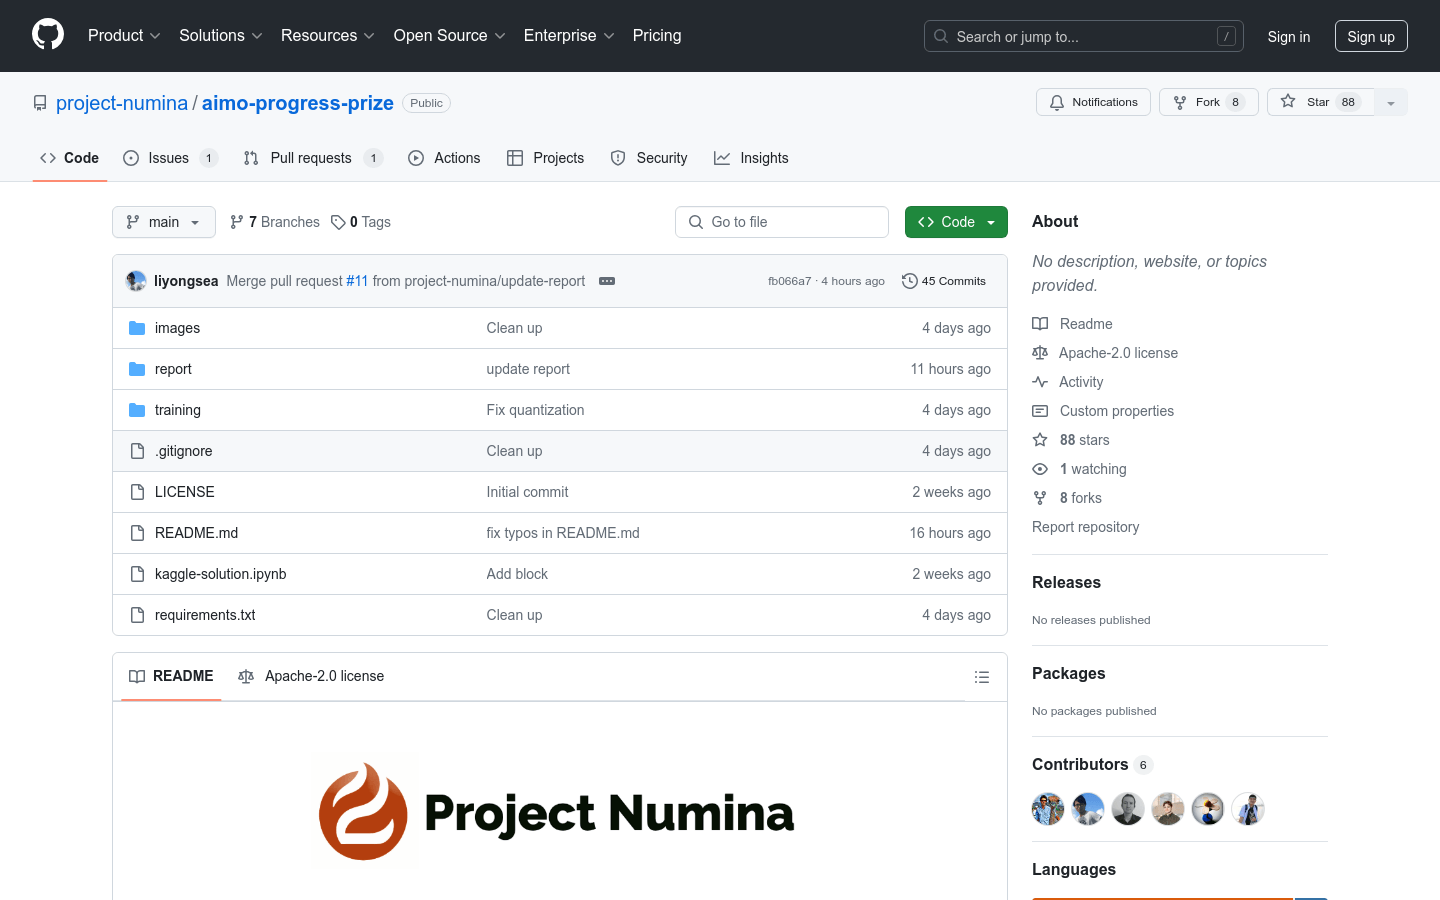The width and height of the screenshot is (1440, 900).
Task: Click the Report repository link
Action: (1085, 527)
